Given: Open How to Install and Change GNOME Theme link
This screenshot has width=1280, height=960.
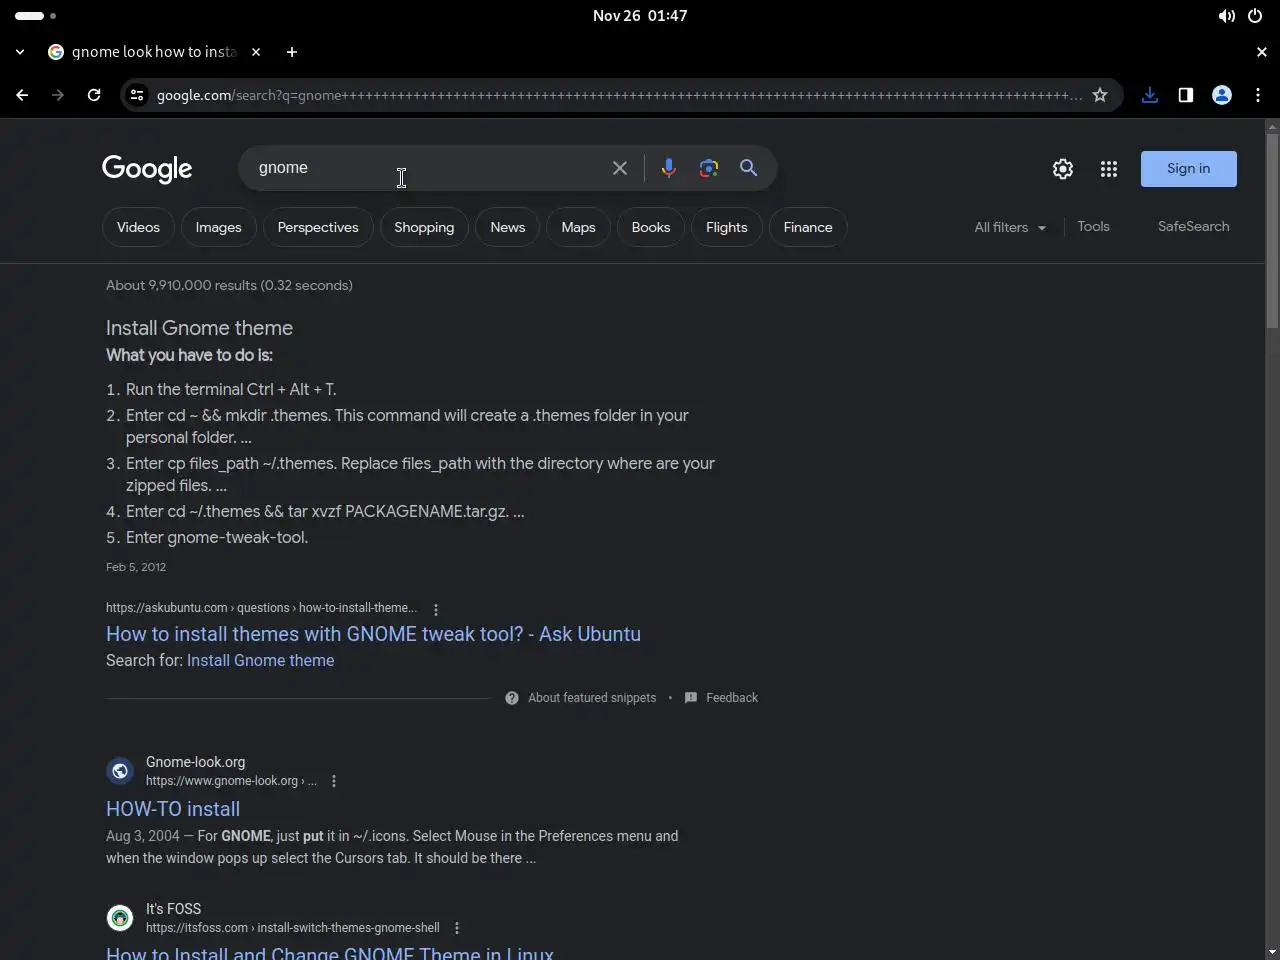Looking at the screenshot, I should point(330,953).
